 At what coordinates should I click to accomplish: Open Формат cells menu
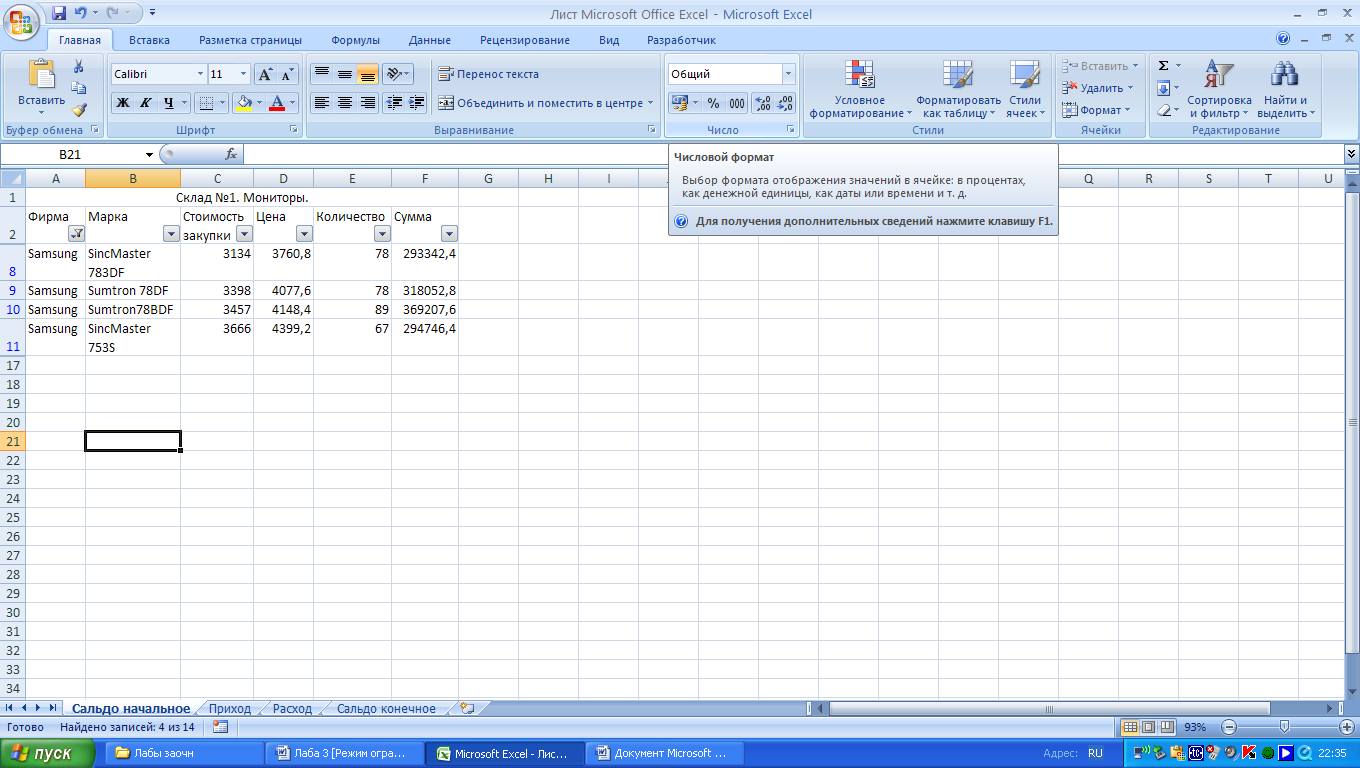(x=1096, y=110)
